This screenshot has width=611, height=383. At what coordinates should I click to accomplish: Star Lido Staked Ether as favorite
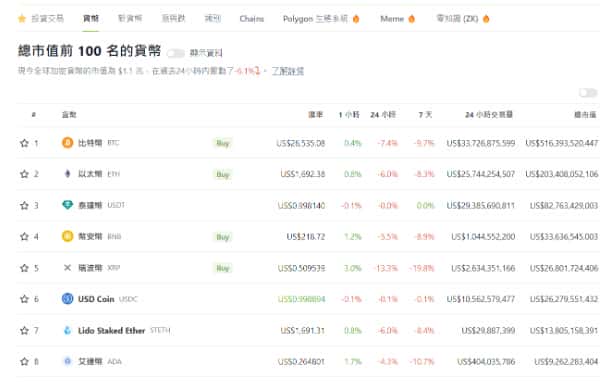tap(24, 330)
